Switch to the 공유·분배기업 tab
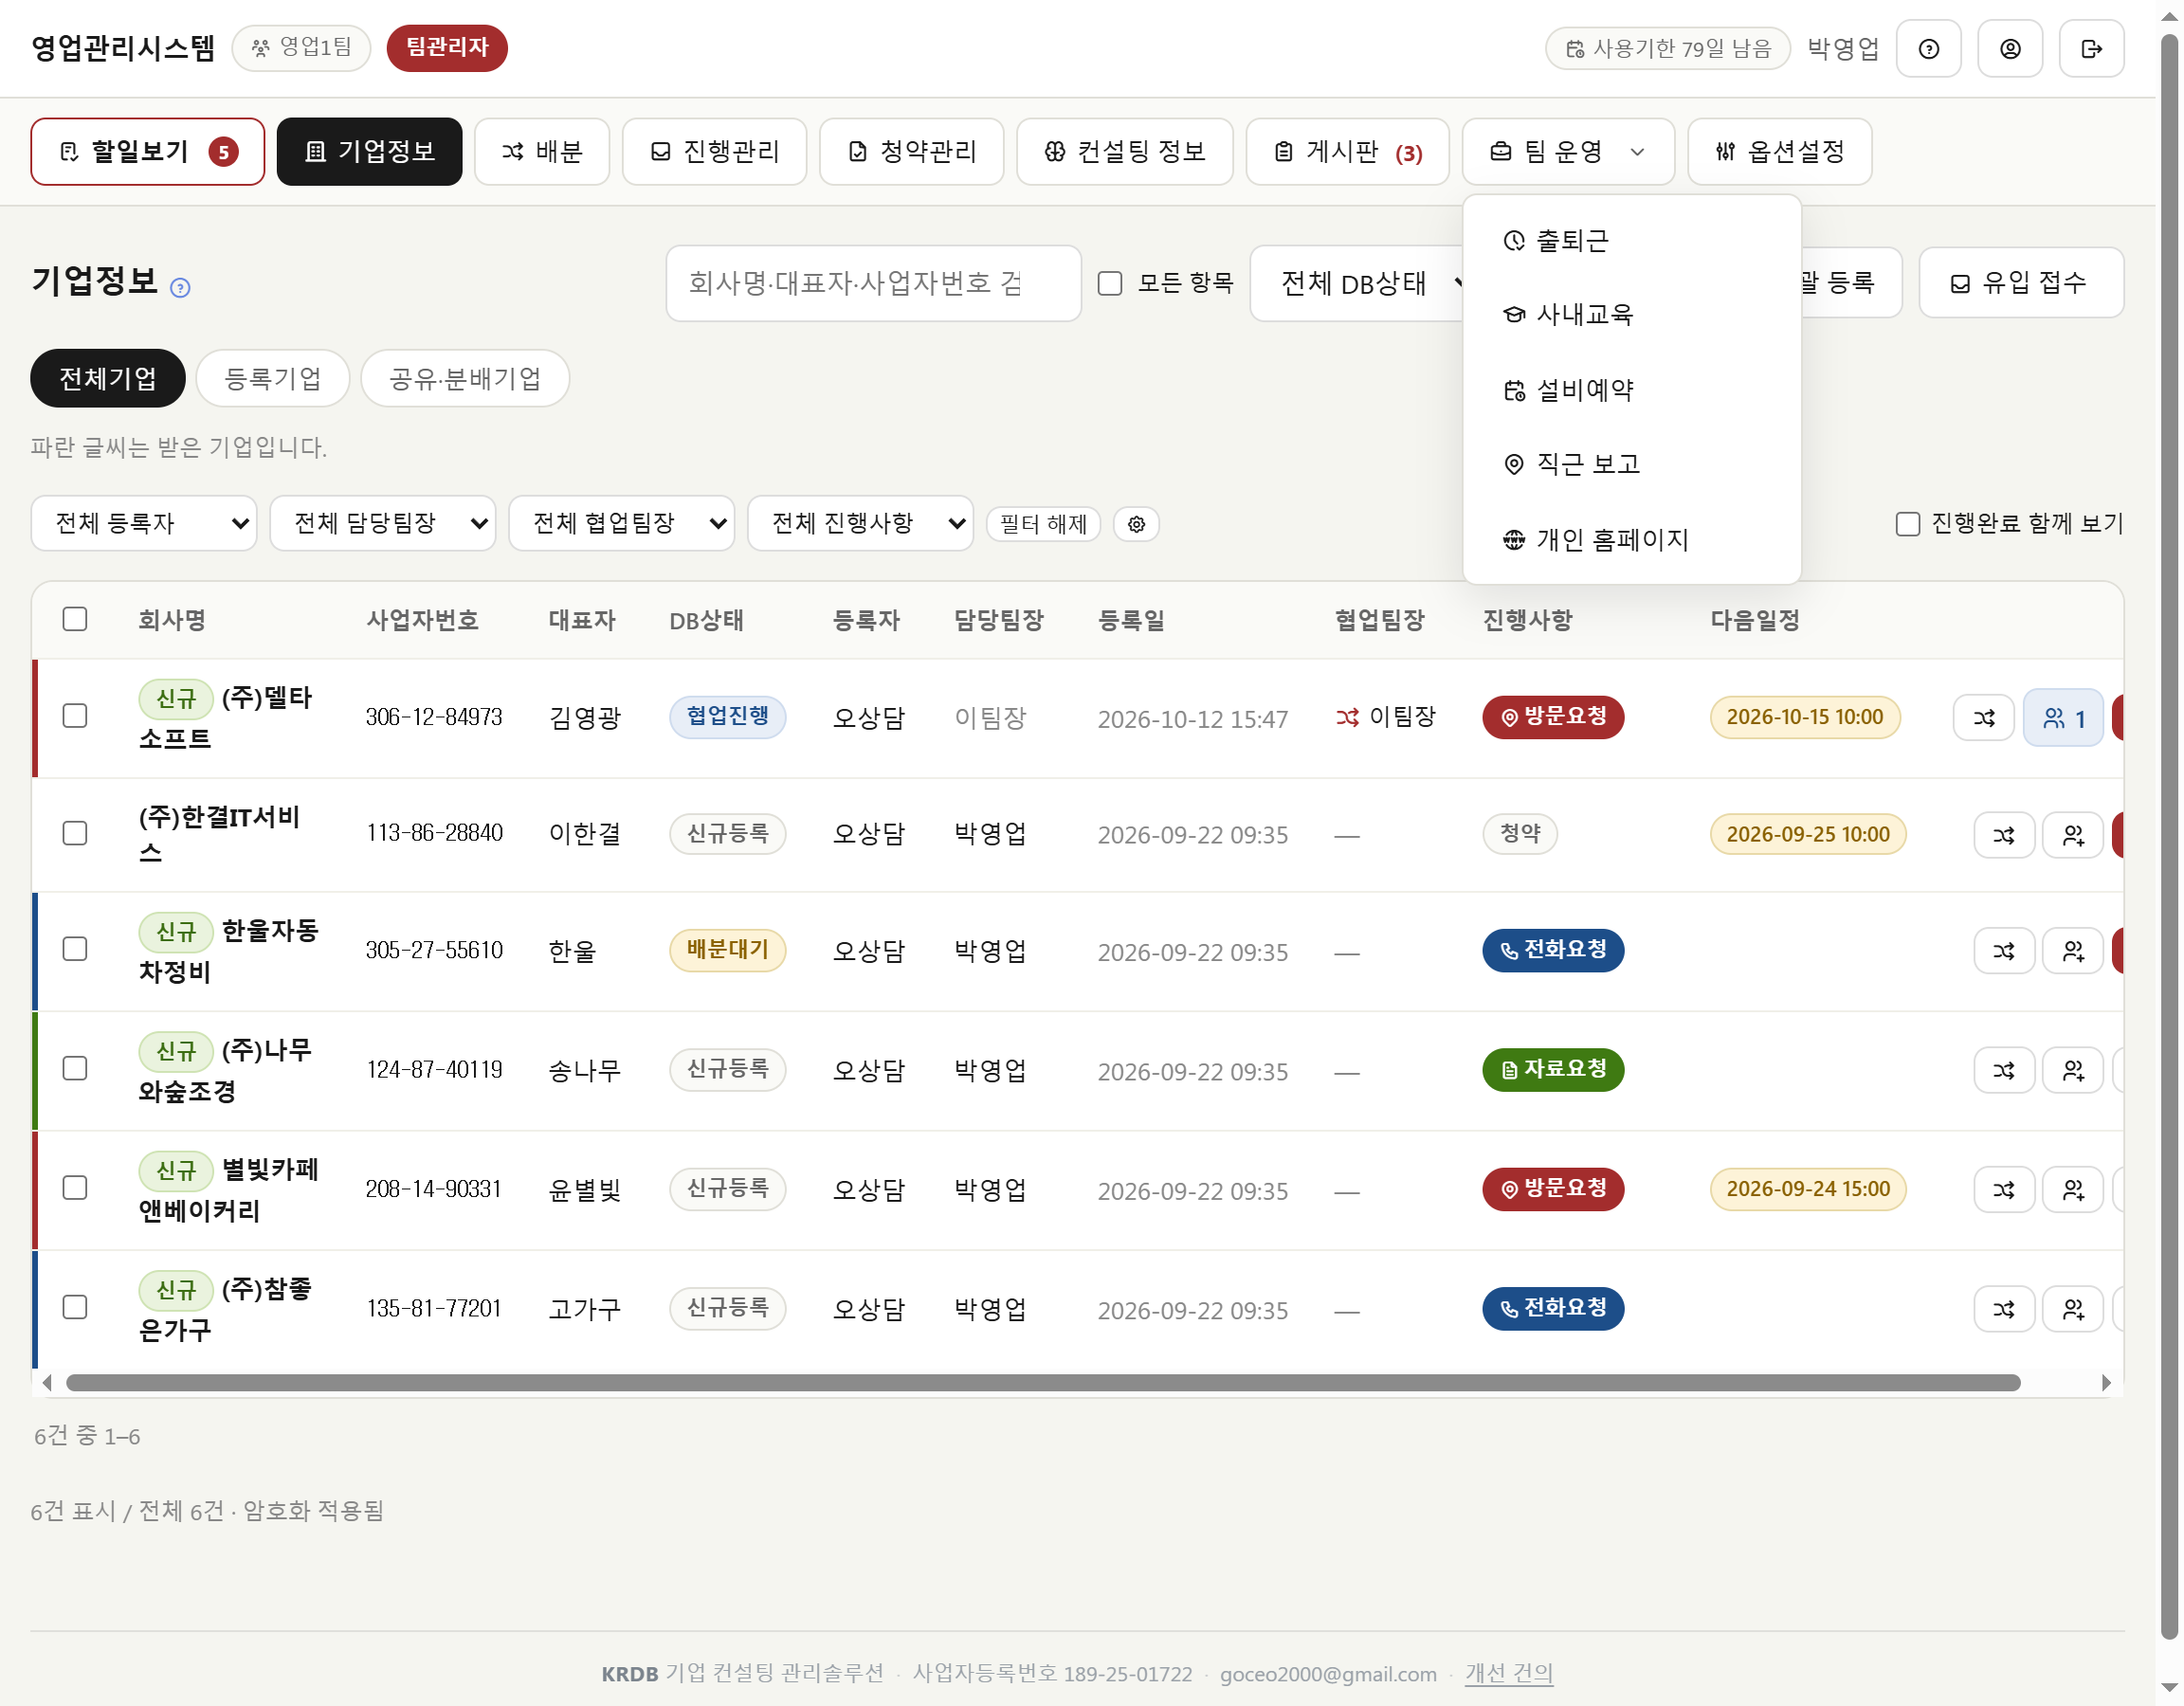The image size is (2184, 1706). click(x=465, y=378)
